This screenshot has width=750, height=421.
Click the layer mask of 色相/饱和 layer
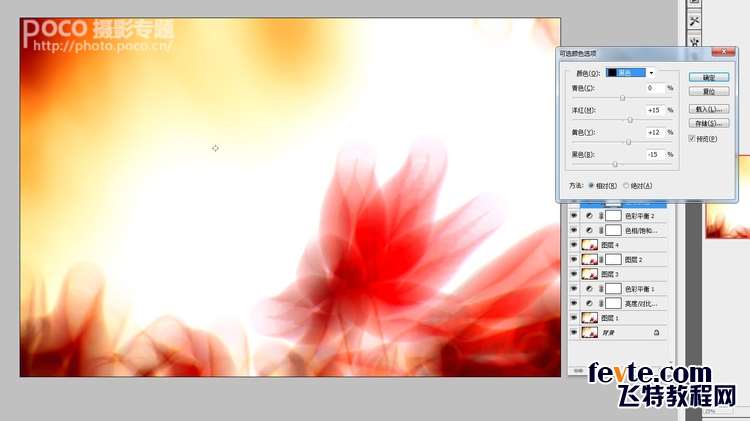(x=613, y=231)
